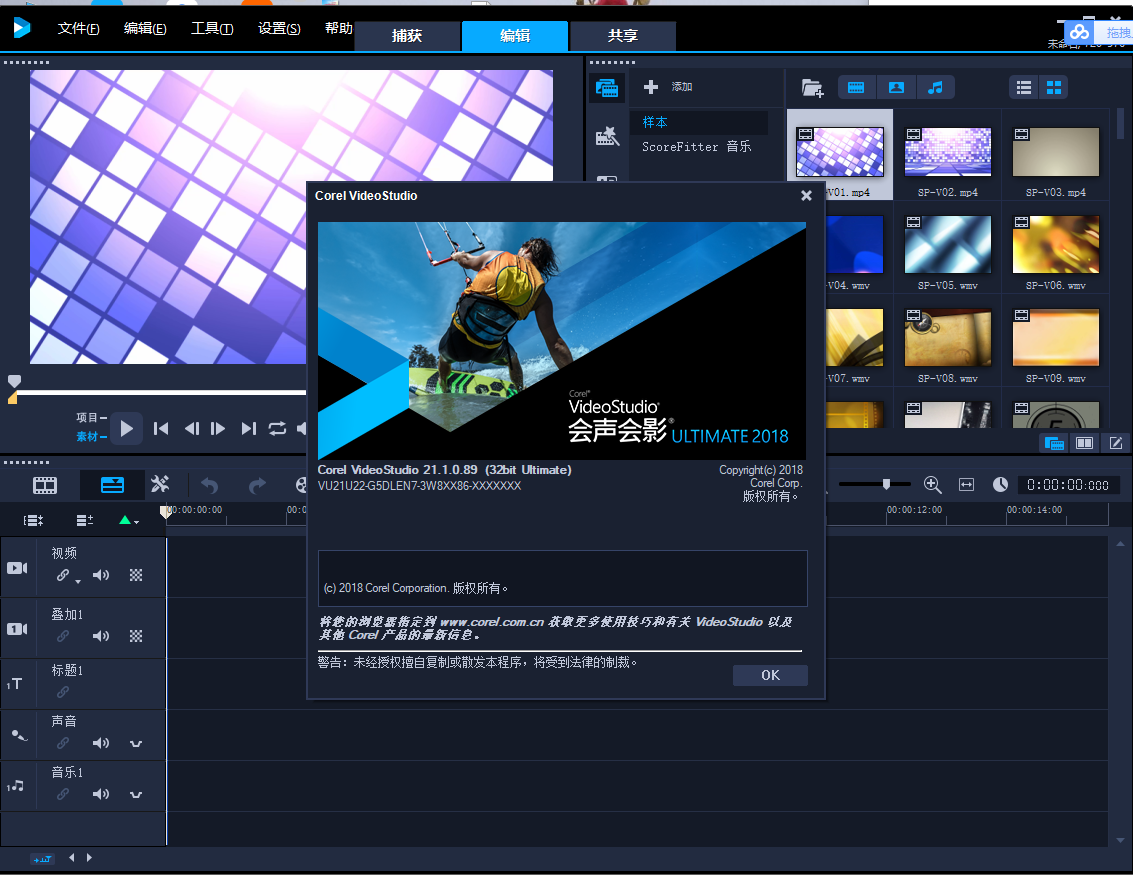
Task: Undo the last action
Action: pyautogui.click(x=210, y=485)
